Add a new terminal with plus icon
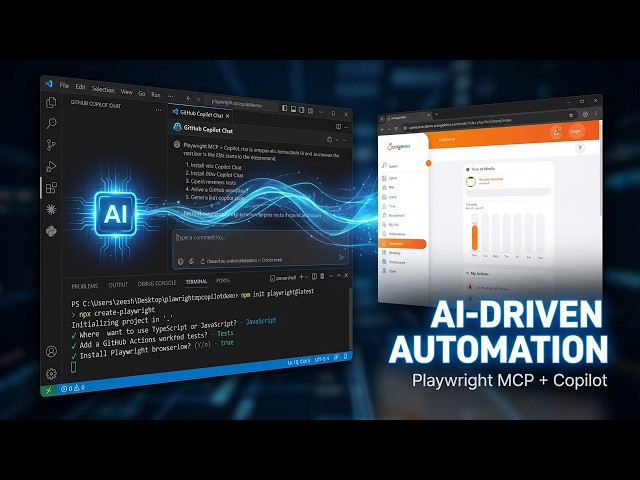640x480 pixels. 301,277
